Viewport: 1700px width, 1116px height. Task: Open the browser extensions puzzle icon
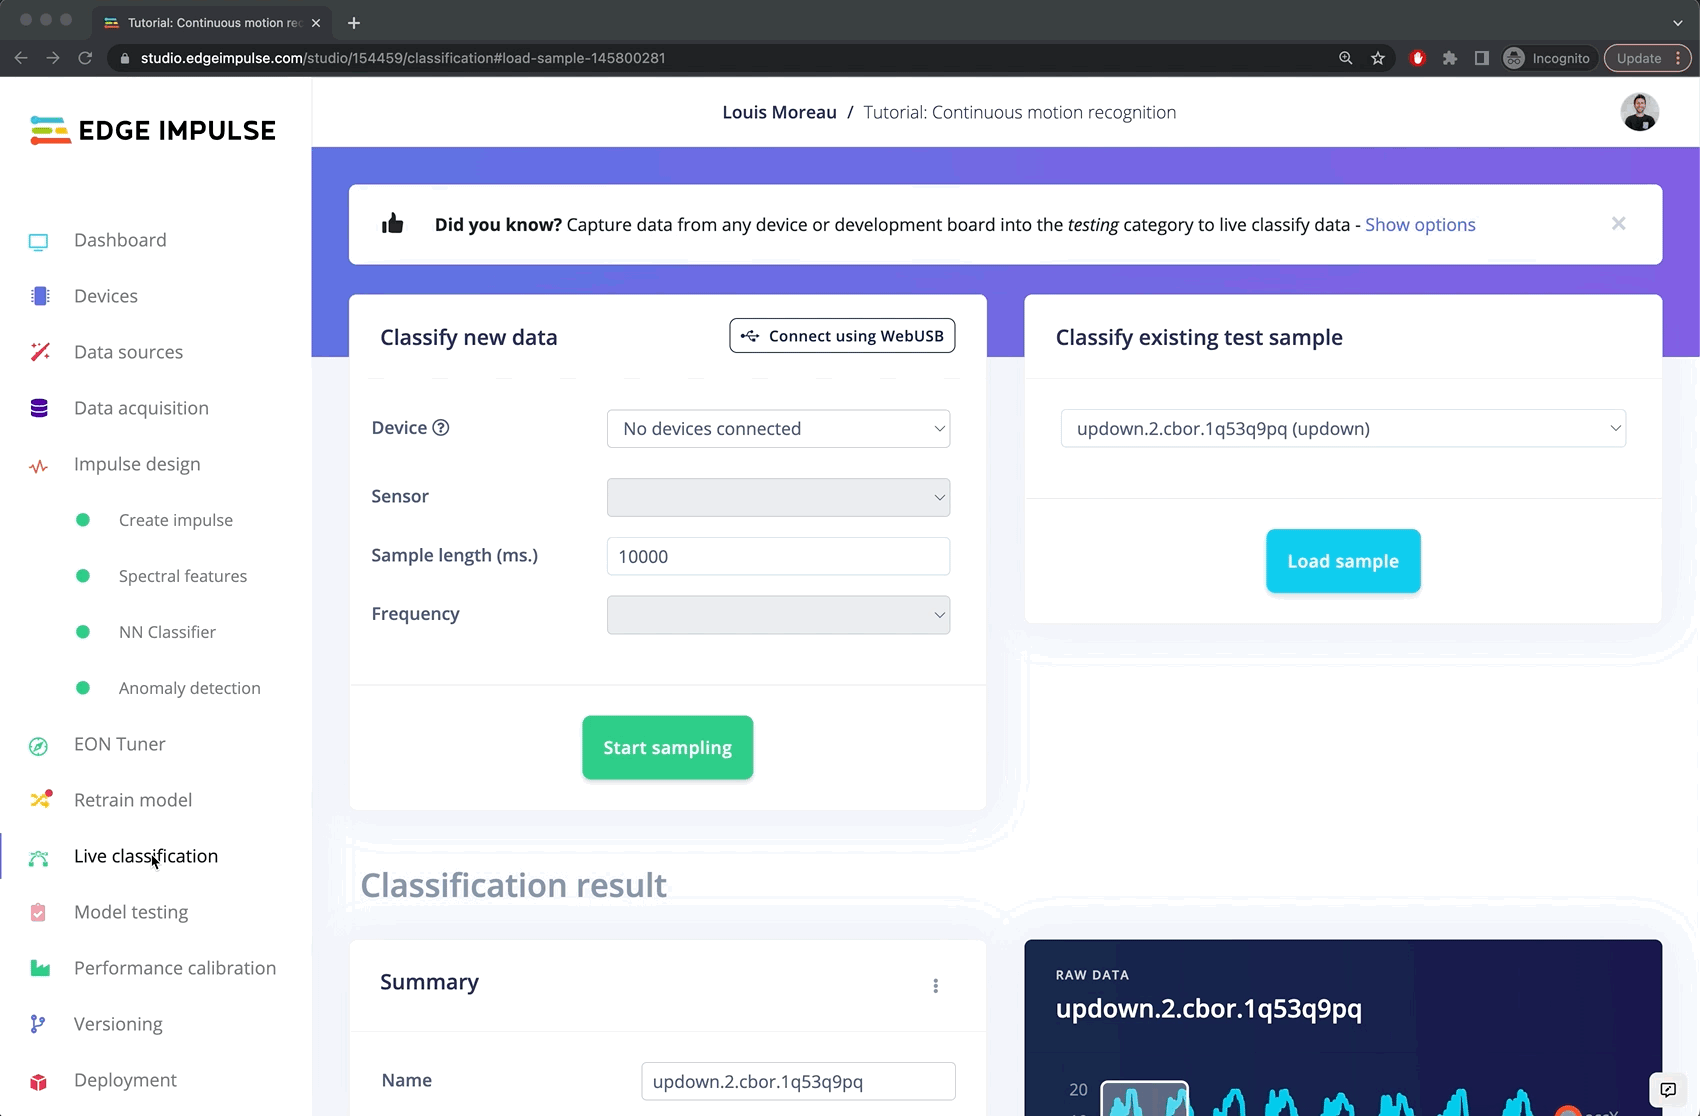tap(1450, 58)
